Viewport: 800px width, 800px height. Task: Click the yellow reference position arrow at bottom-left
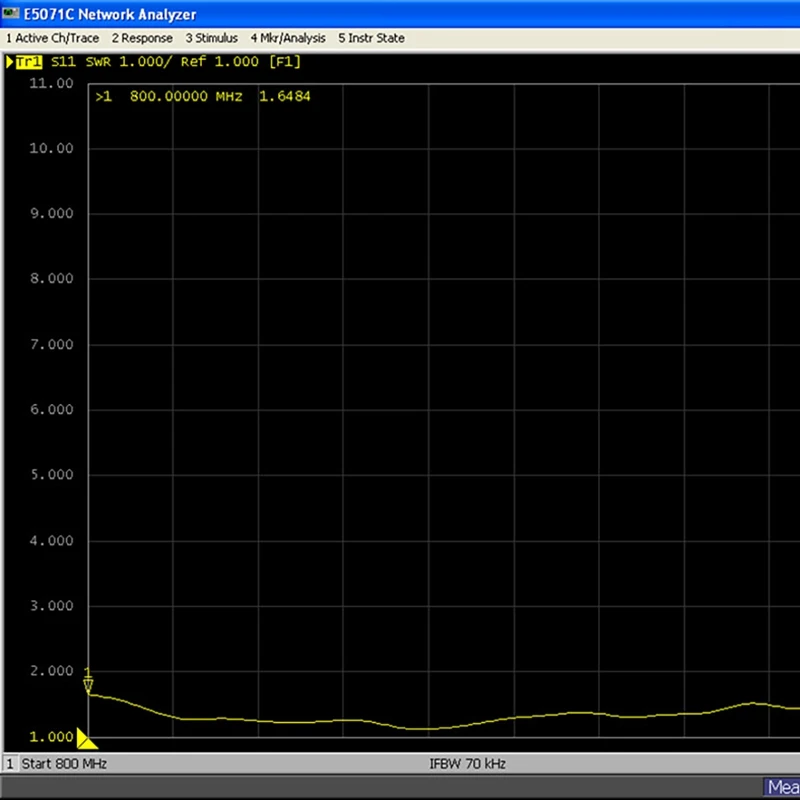point(86,739)
